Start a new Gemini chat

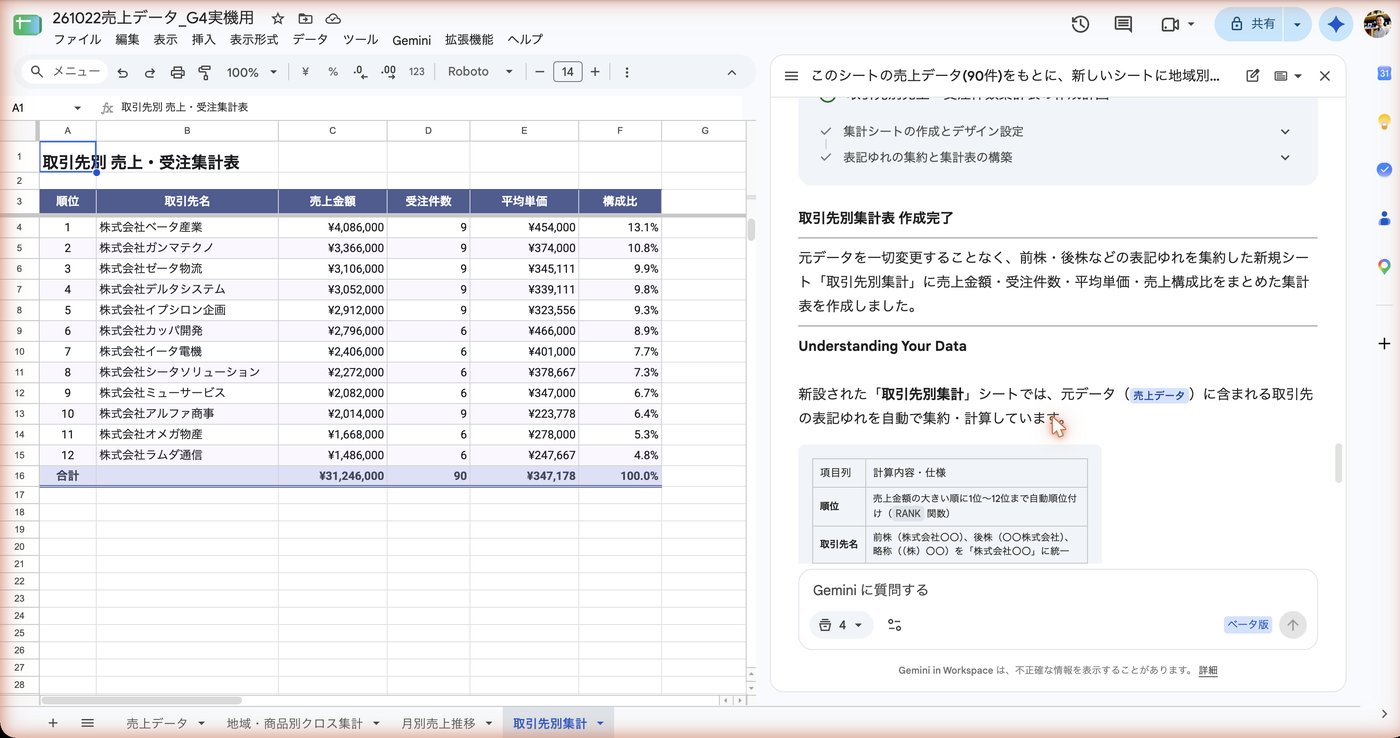click(x=1253, y=76)
